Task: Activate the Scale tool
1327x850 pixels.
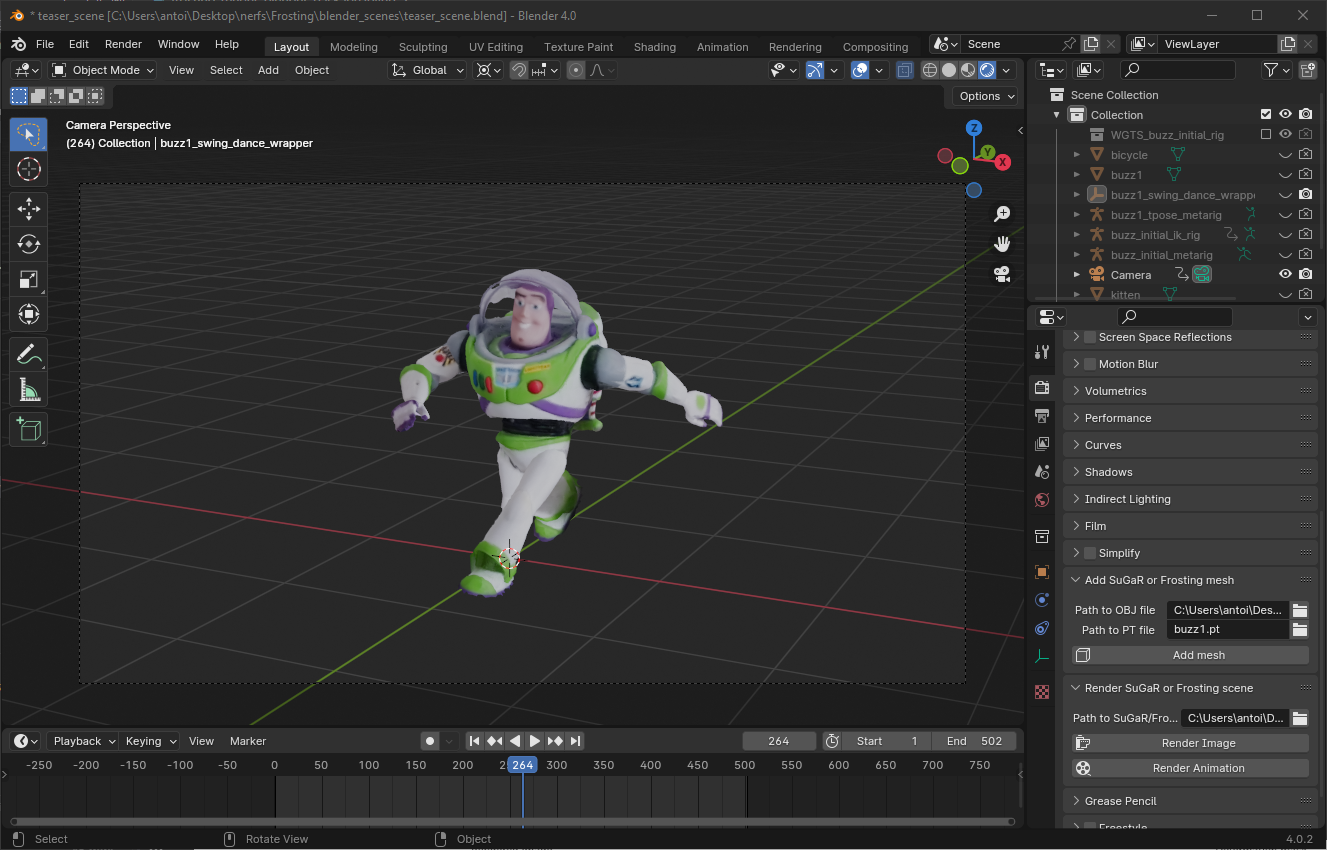Action: point(28,279)
